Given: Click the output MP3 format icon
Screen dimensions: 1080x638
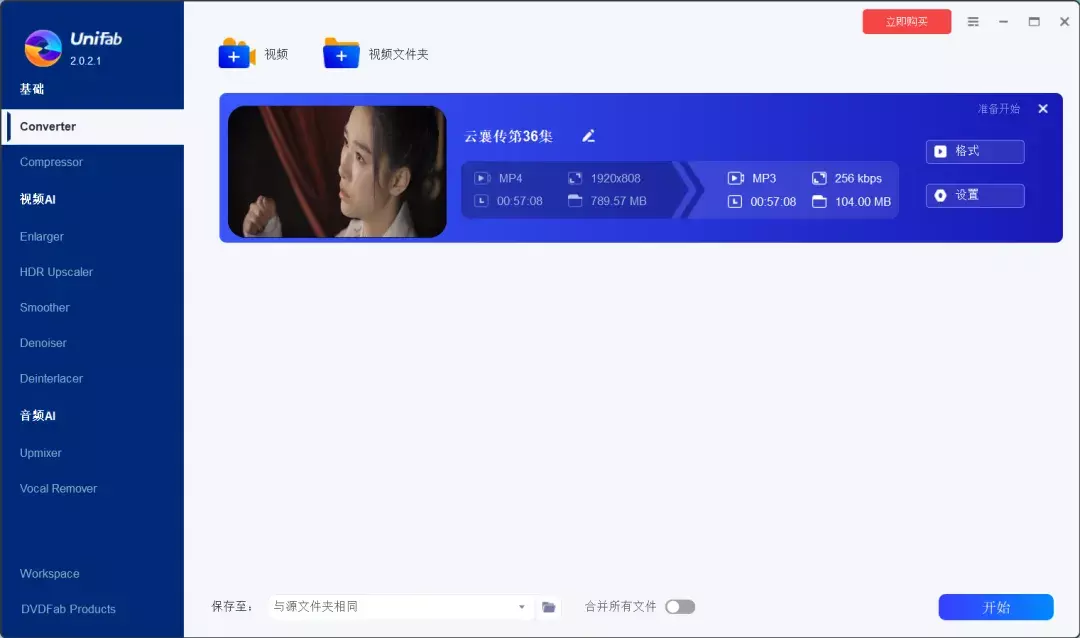Looking at the screenshot, I should point(736,178).
